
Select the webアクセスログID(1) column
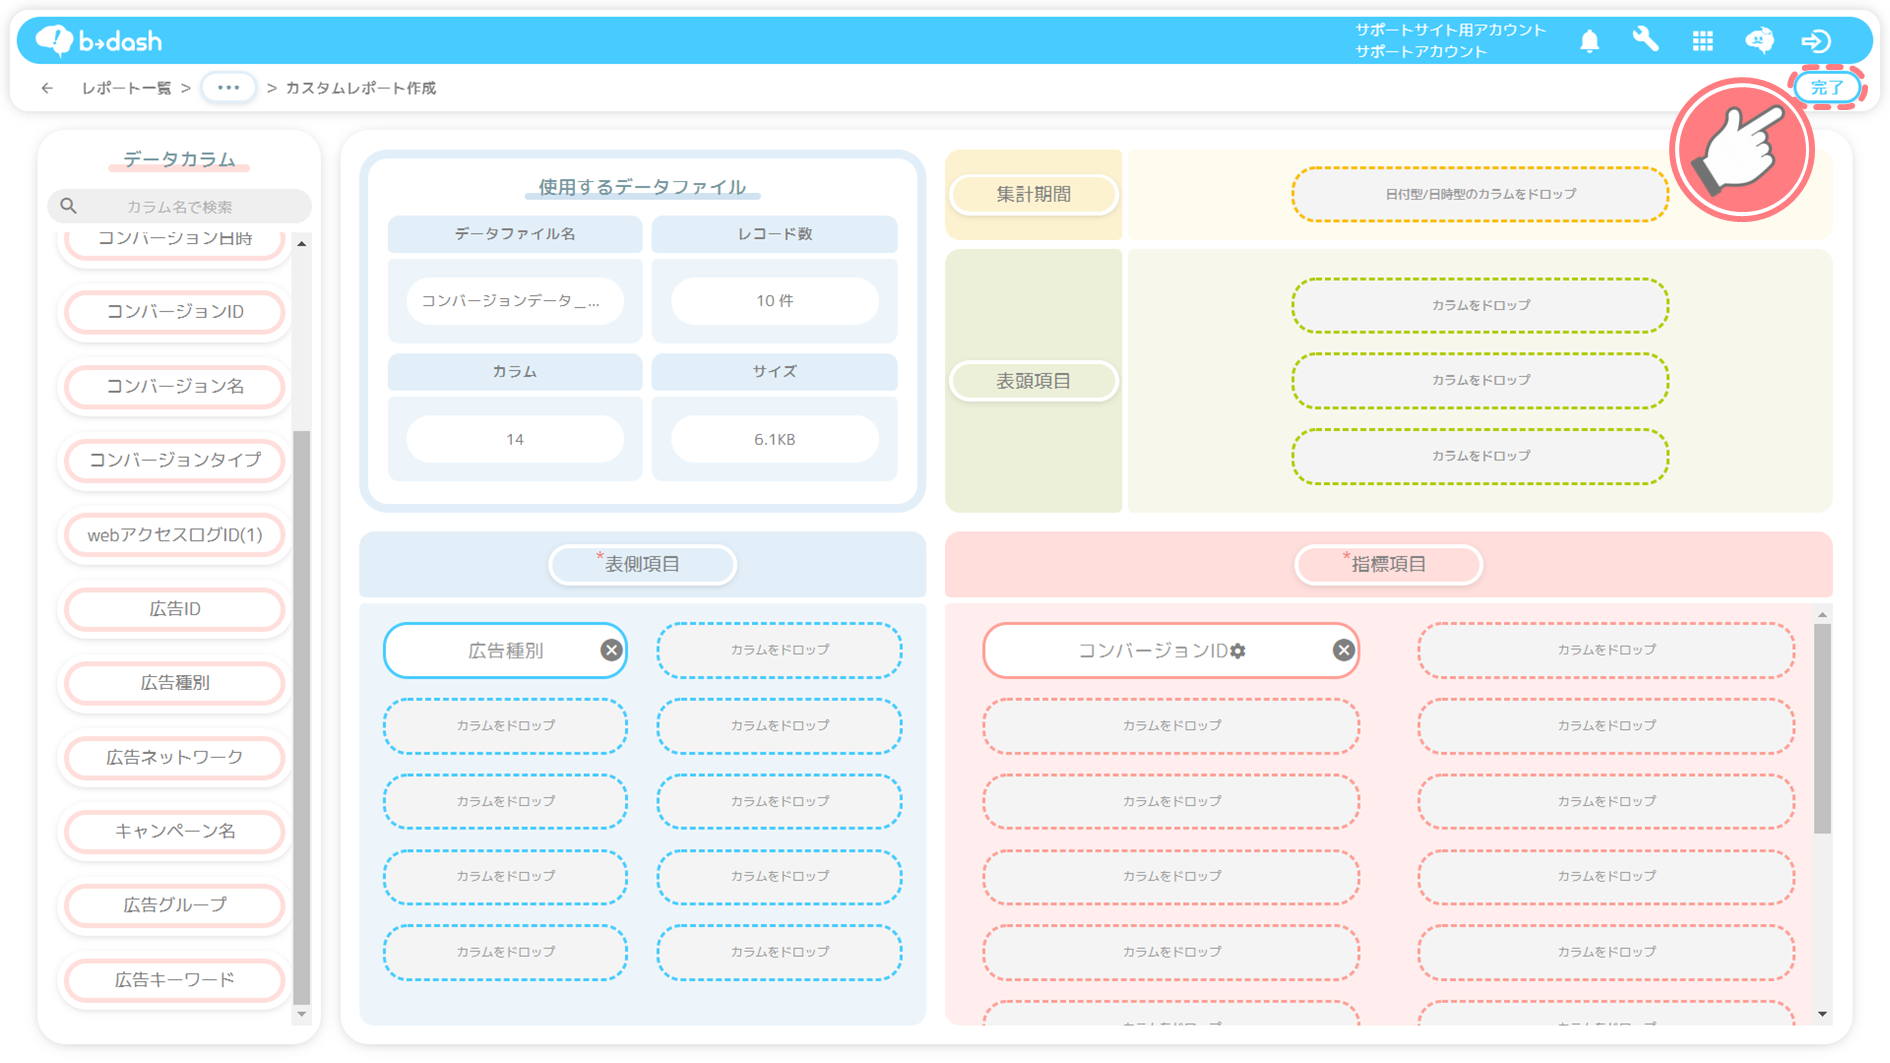(175, 535)
